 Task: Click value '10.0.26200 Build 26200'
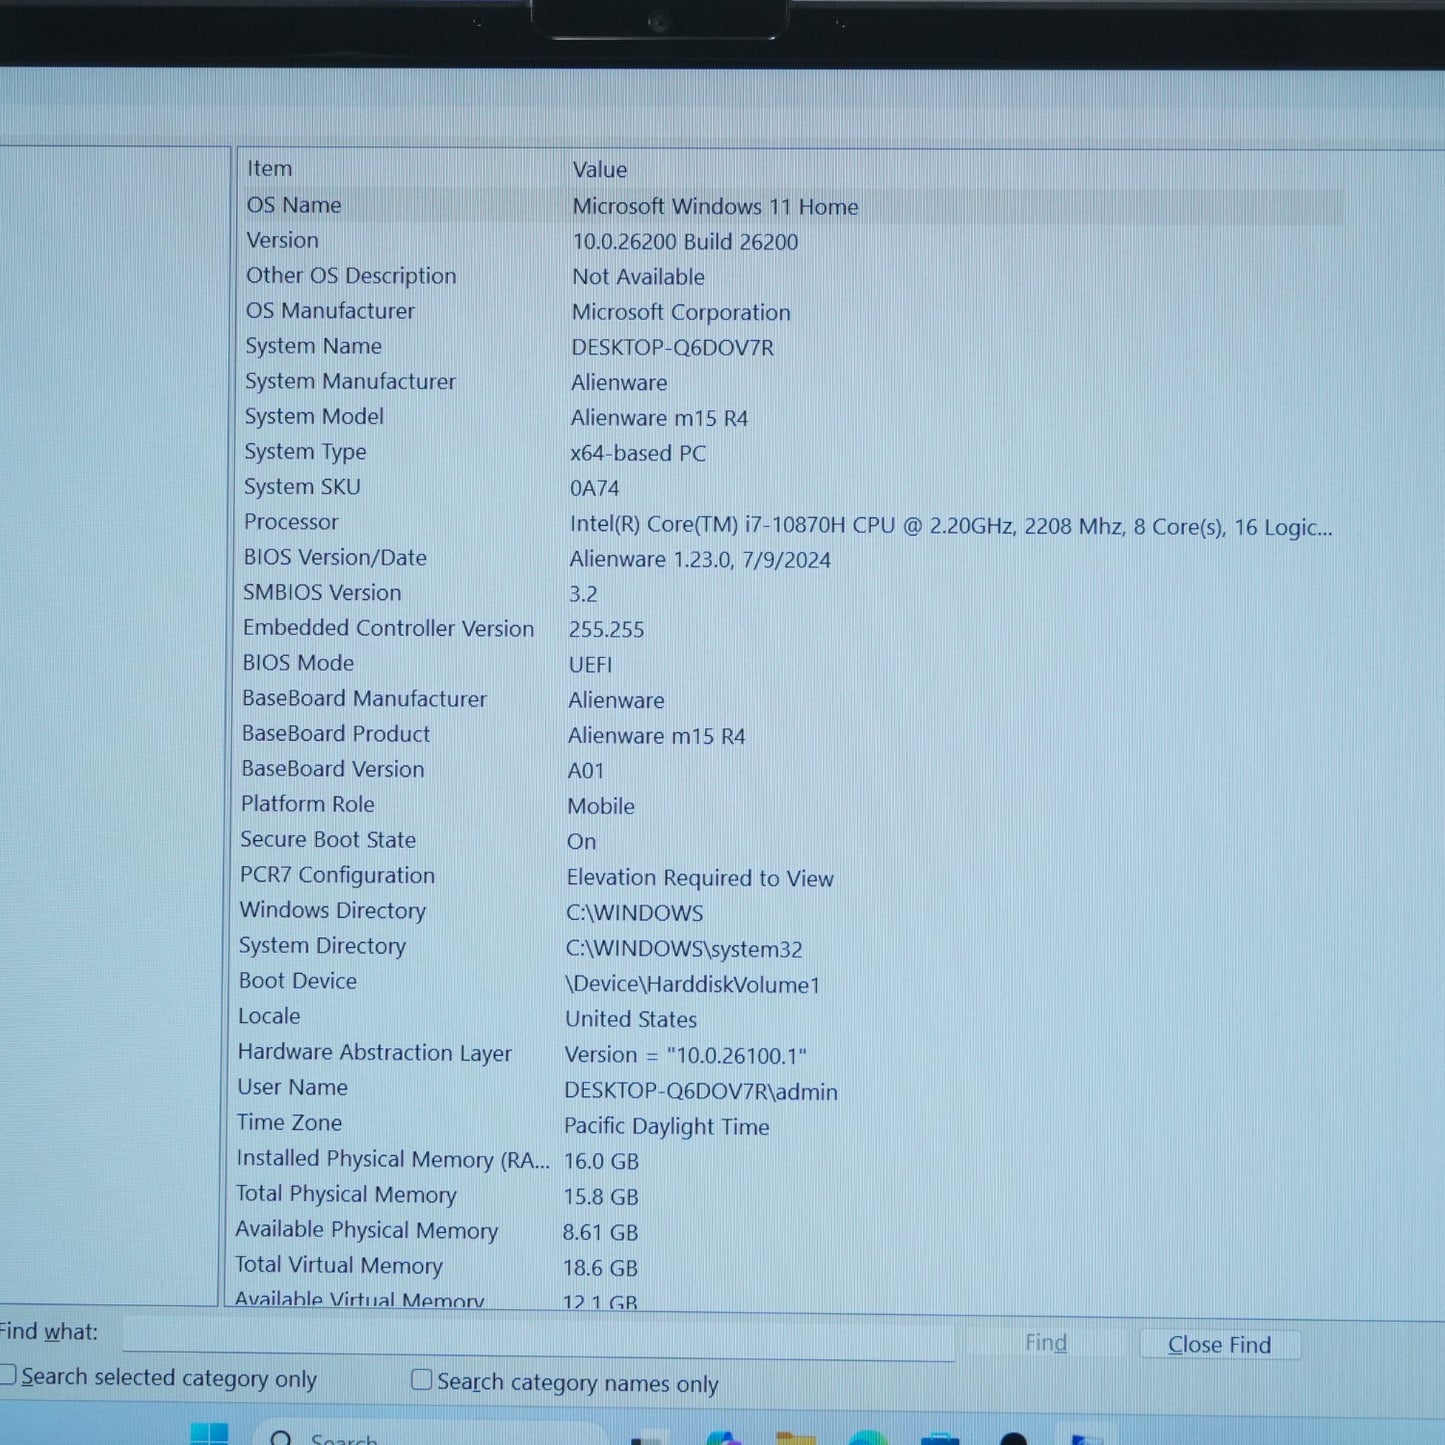point(685,242)
